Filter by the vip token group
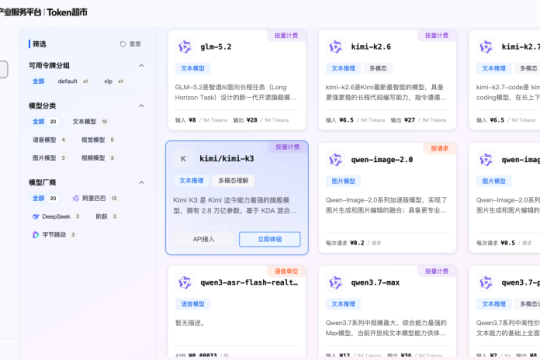 (113, 81)
